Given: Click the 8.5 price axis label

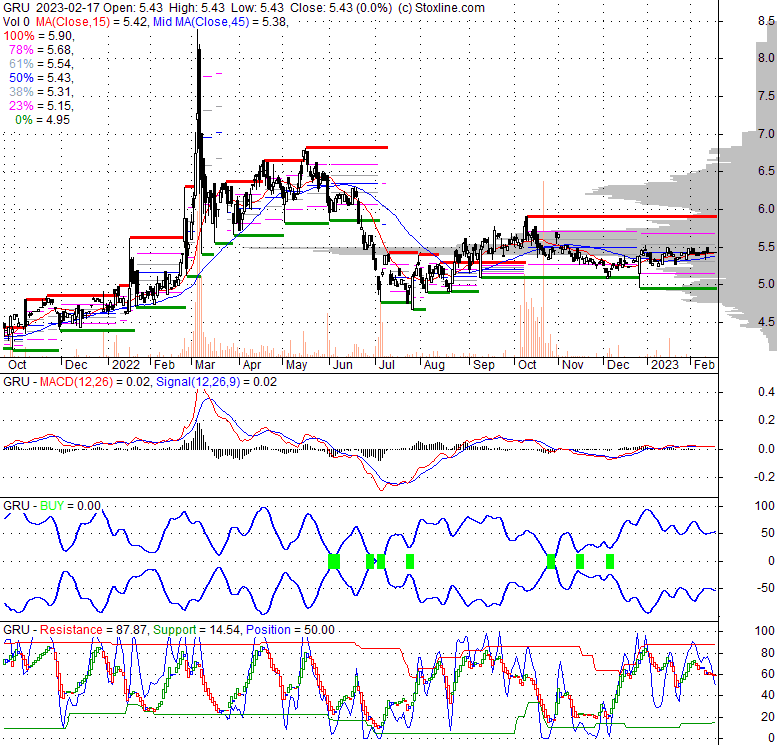Looking at the screenshot, I should click(766, 21).
